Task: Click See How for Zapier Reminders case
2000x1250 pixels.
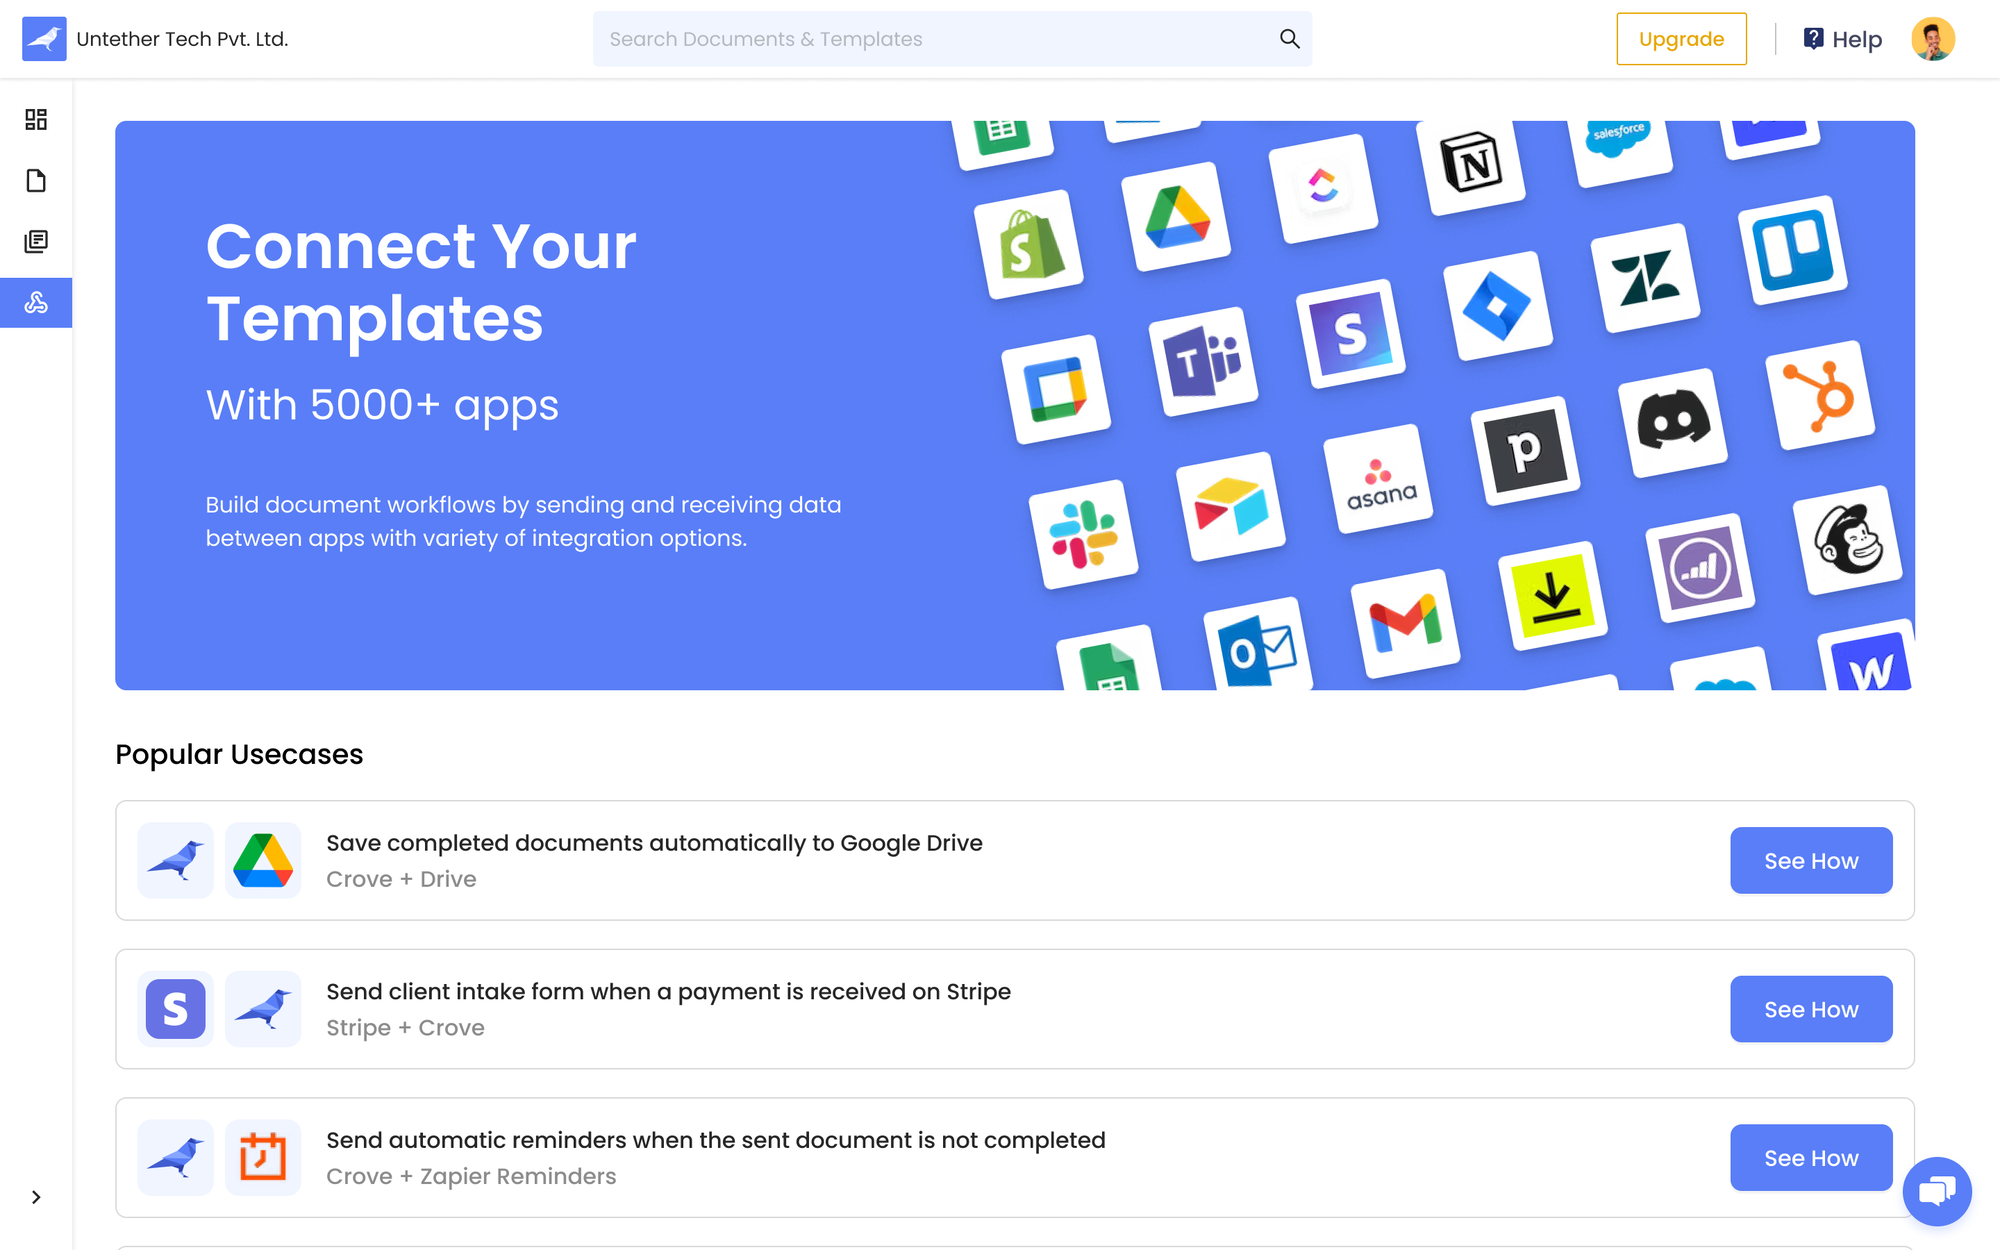Action: [x=1813, y=1156]
